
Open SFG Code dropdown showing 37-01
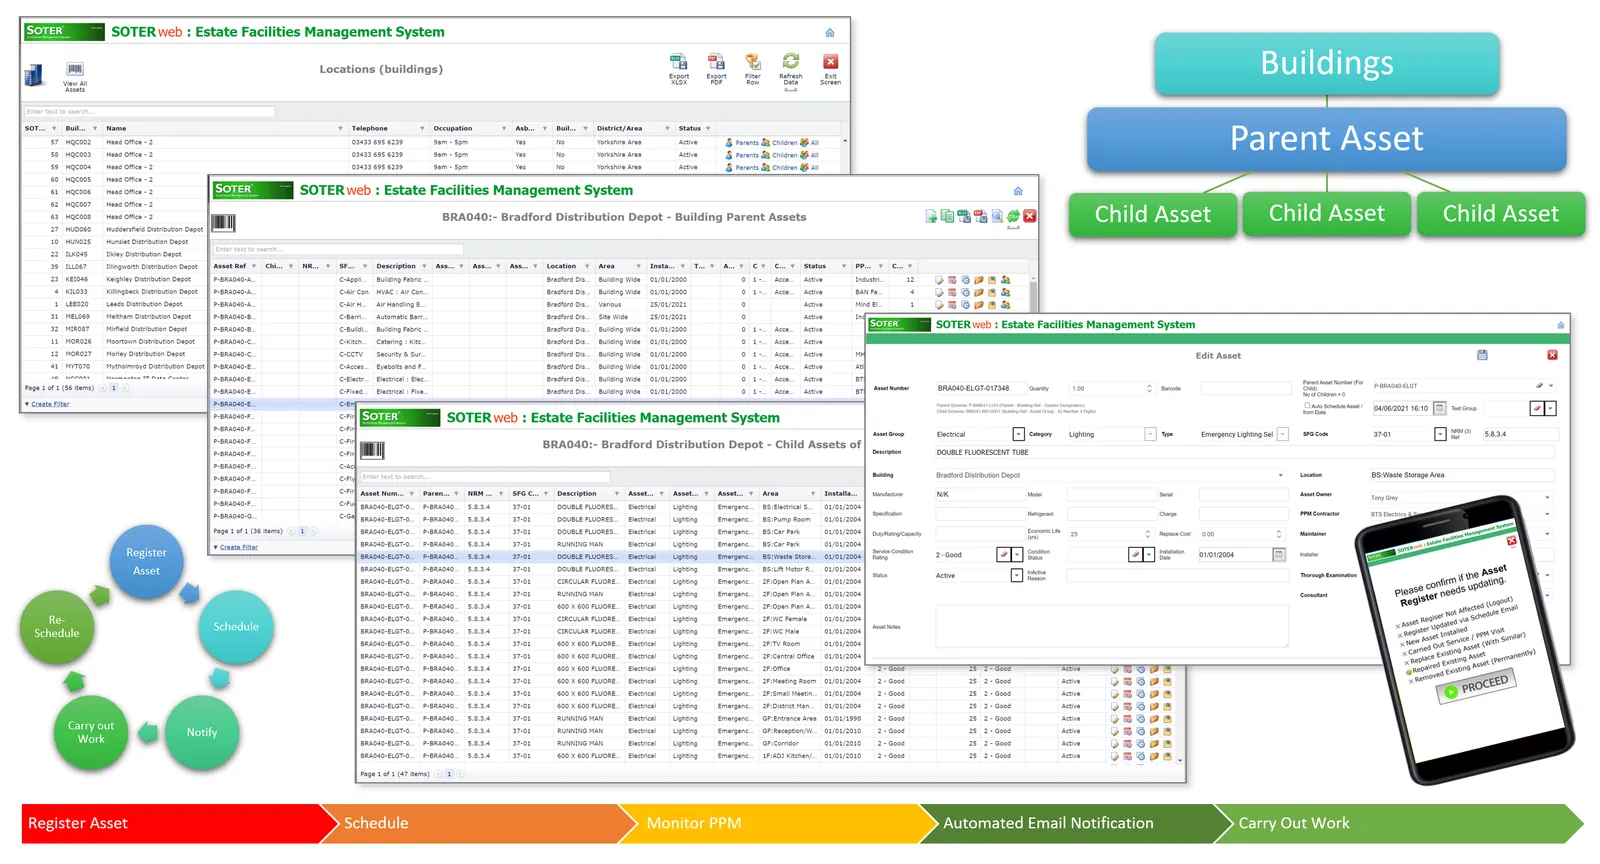1440,434
